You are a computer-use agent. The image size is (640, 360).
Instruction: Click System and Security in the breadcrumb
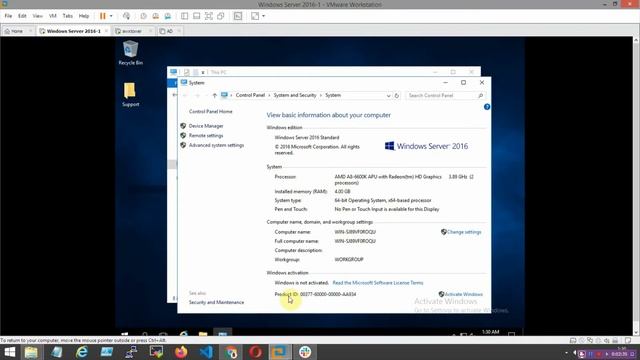point(295,95)
